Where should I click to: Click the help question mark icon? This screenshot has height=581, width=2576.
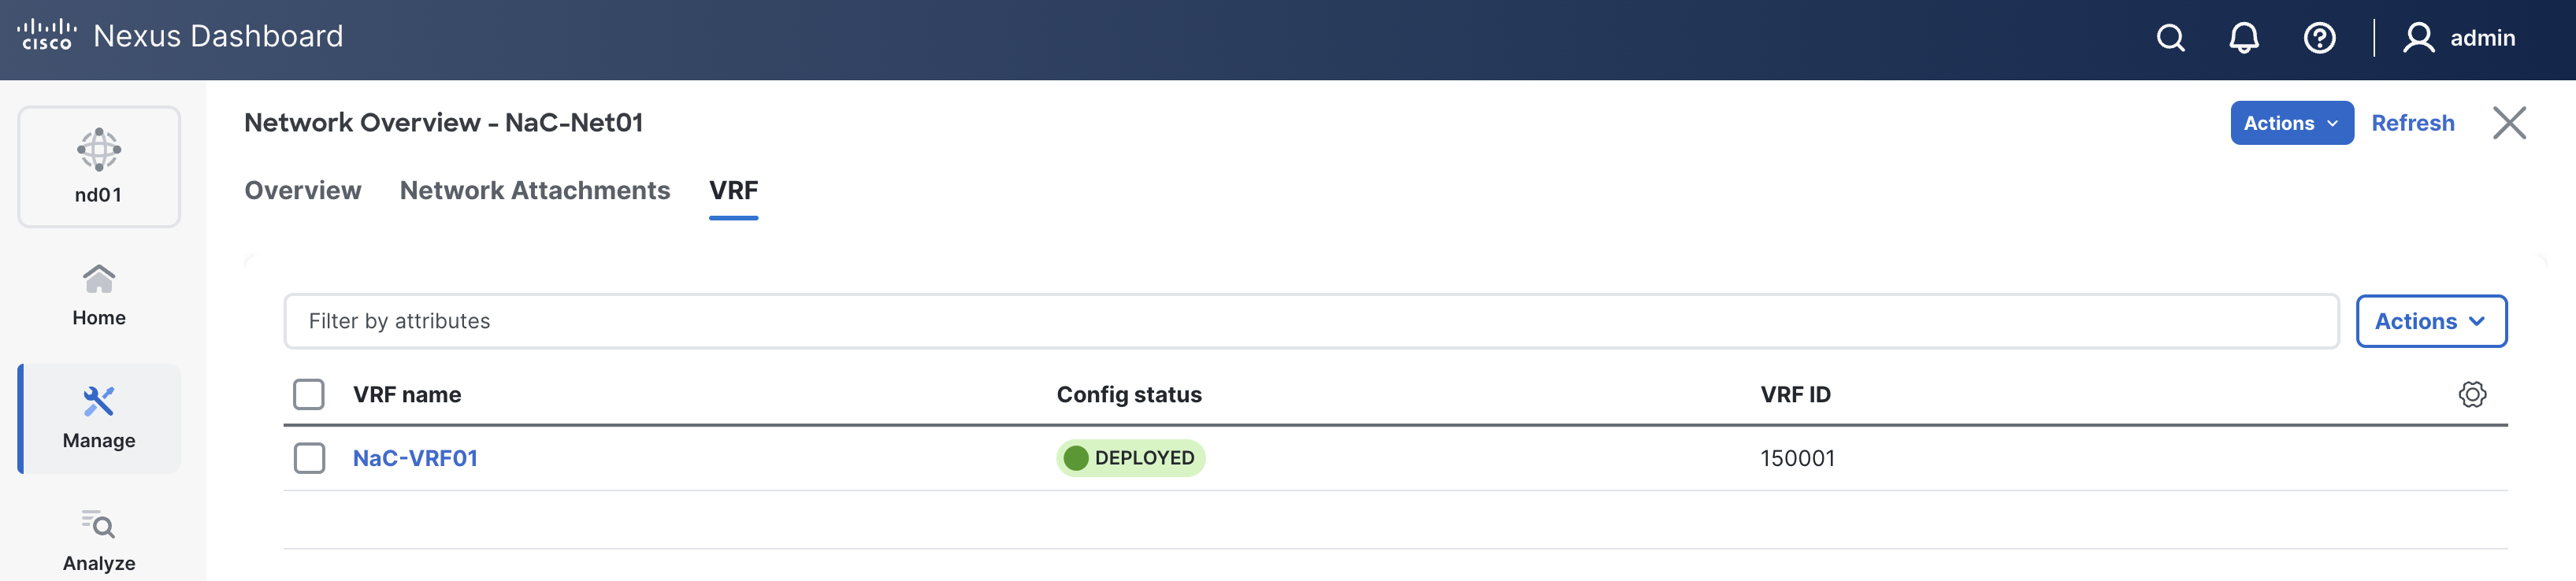2319,38
